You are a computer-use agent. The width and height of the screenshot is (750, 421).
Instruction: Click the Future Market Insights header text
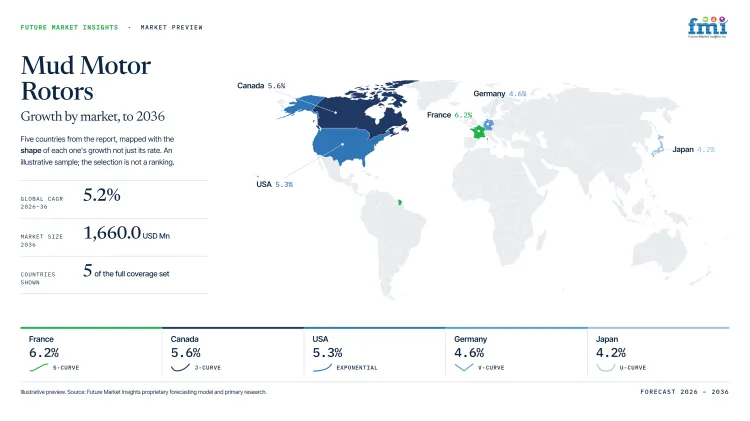(x=69, y=27)
